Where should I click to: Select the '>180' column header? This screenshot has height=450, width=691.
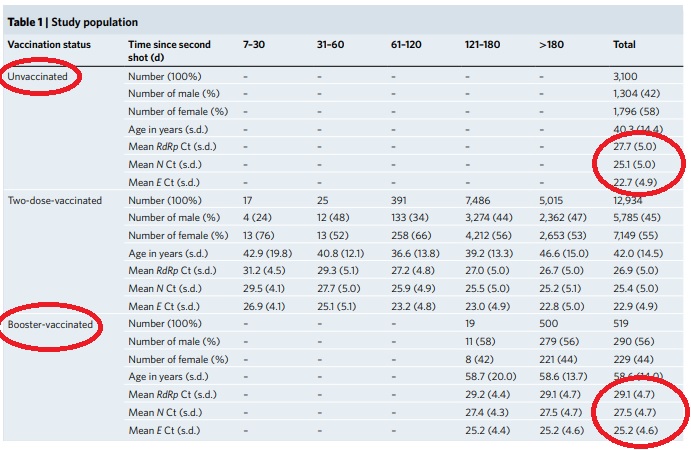[x=552, y=45]
